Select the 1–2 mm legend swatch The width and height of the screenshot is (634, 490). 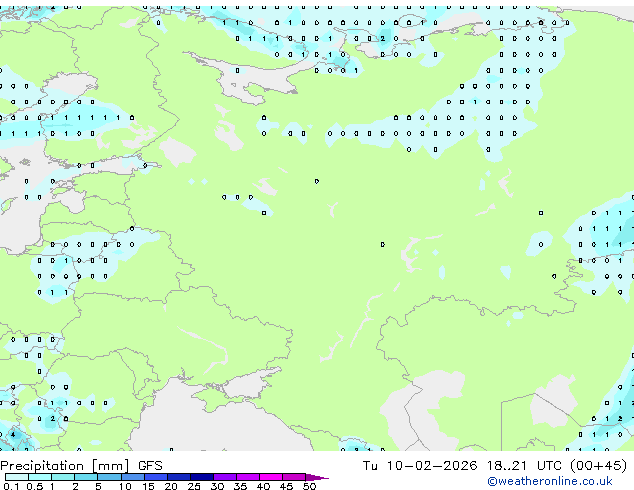tap(63, 477)
